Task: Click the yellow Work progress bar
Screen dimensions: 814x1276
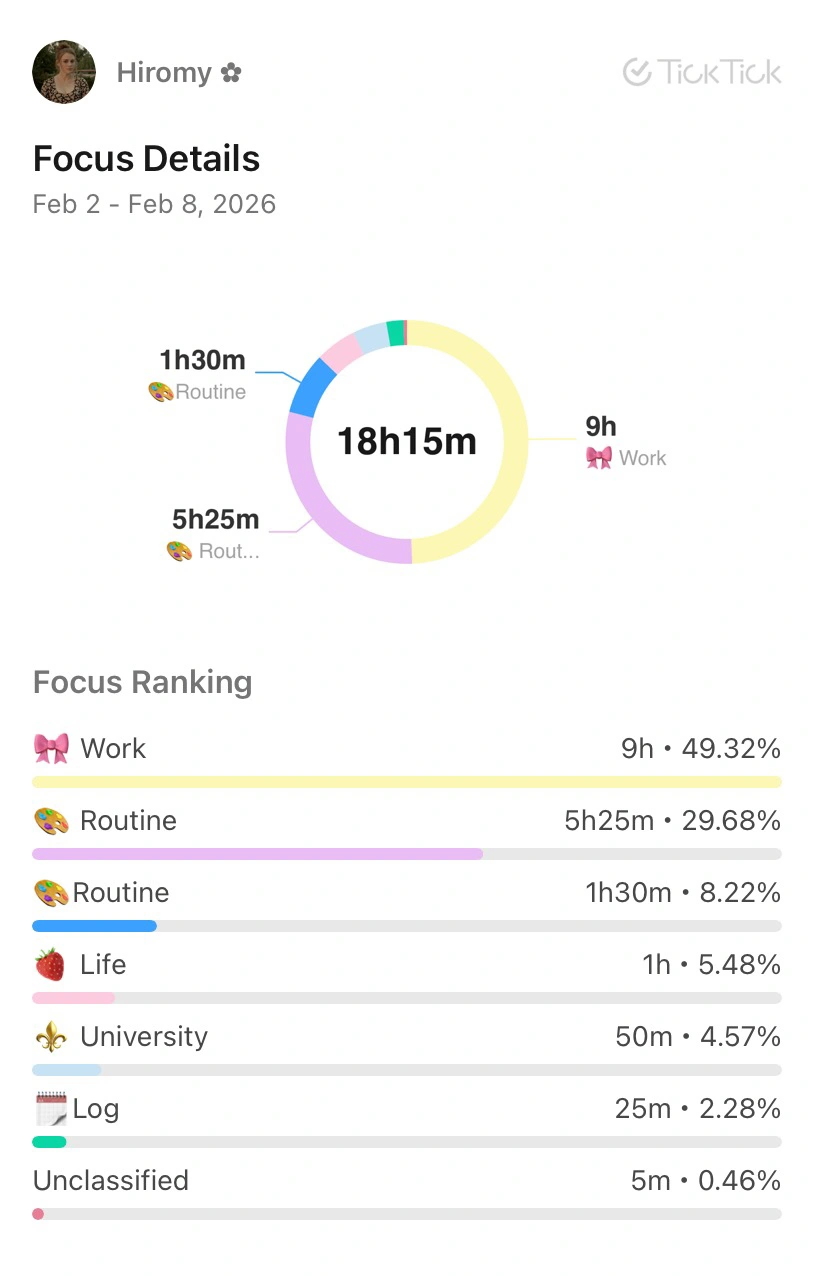Action: click(406, 782)
